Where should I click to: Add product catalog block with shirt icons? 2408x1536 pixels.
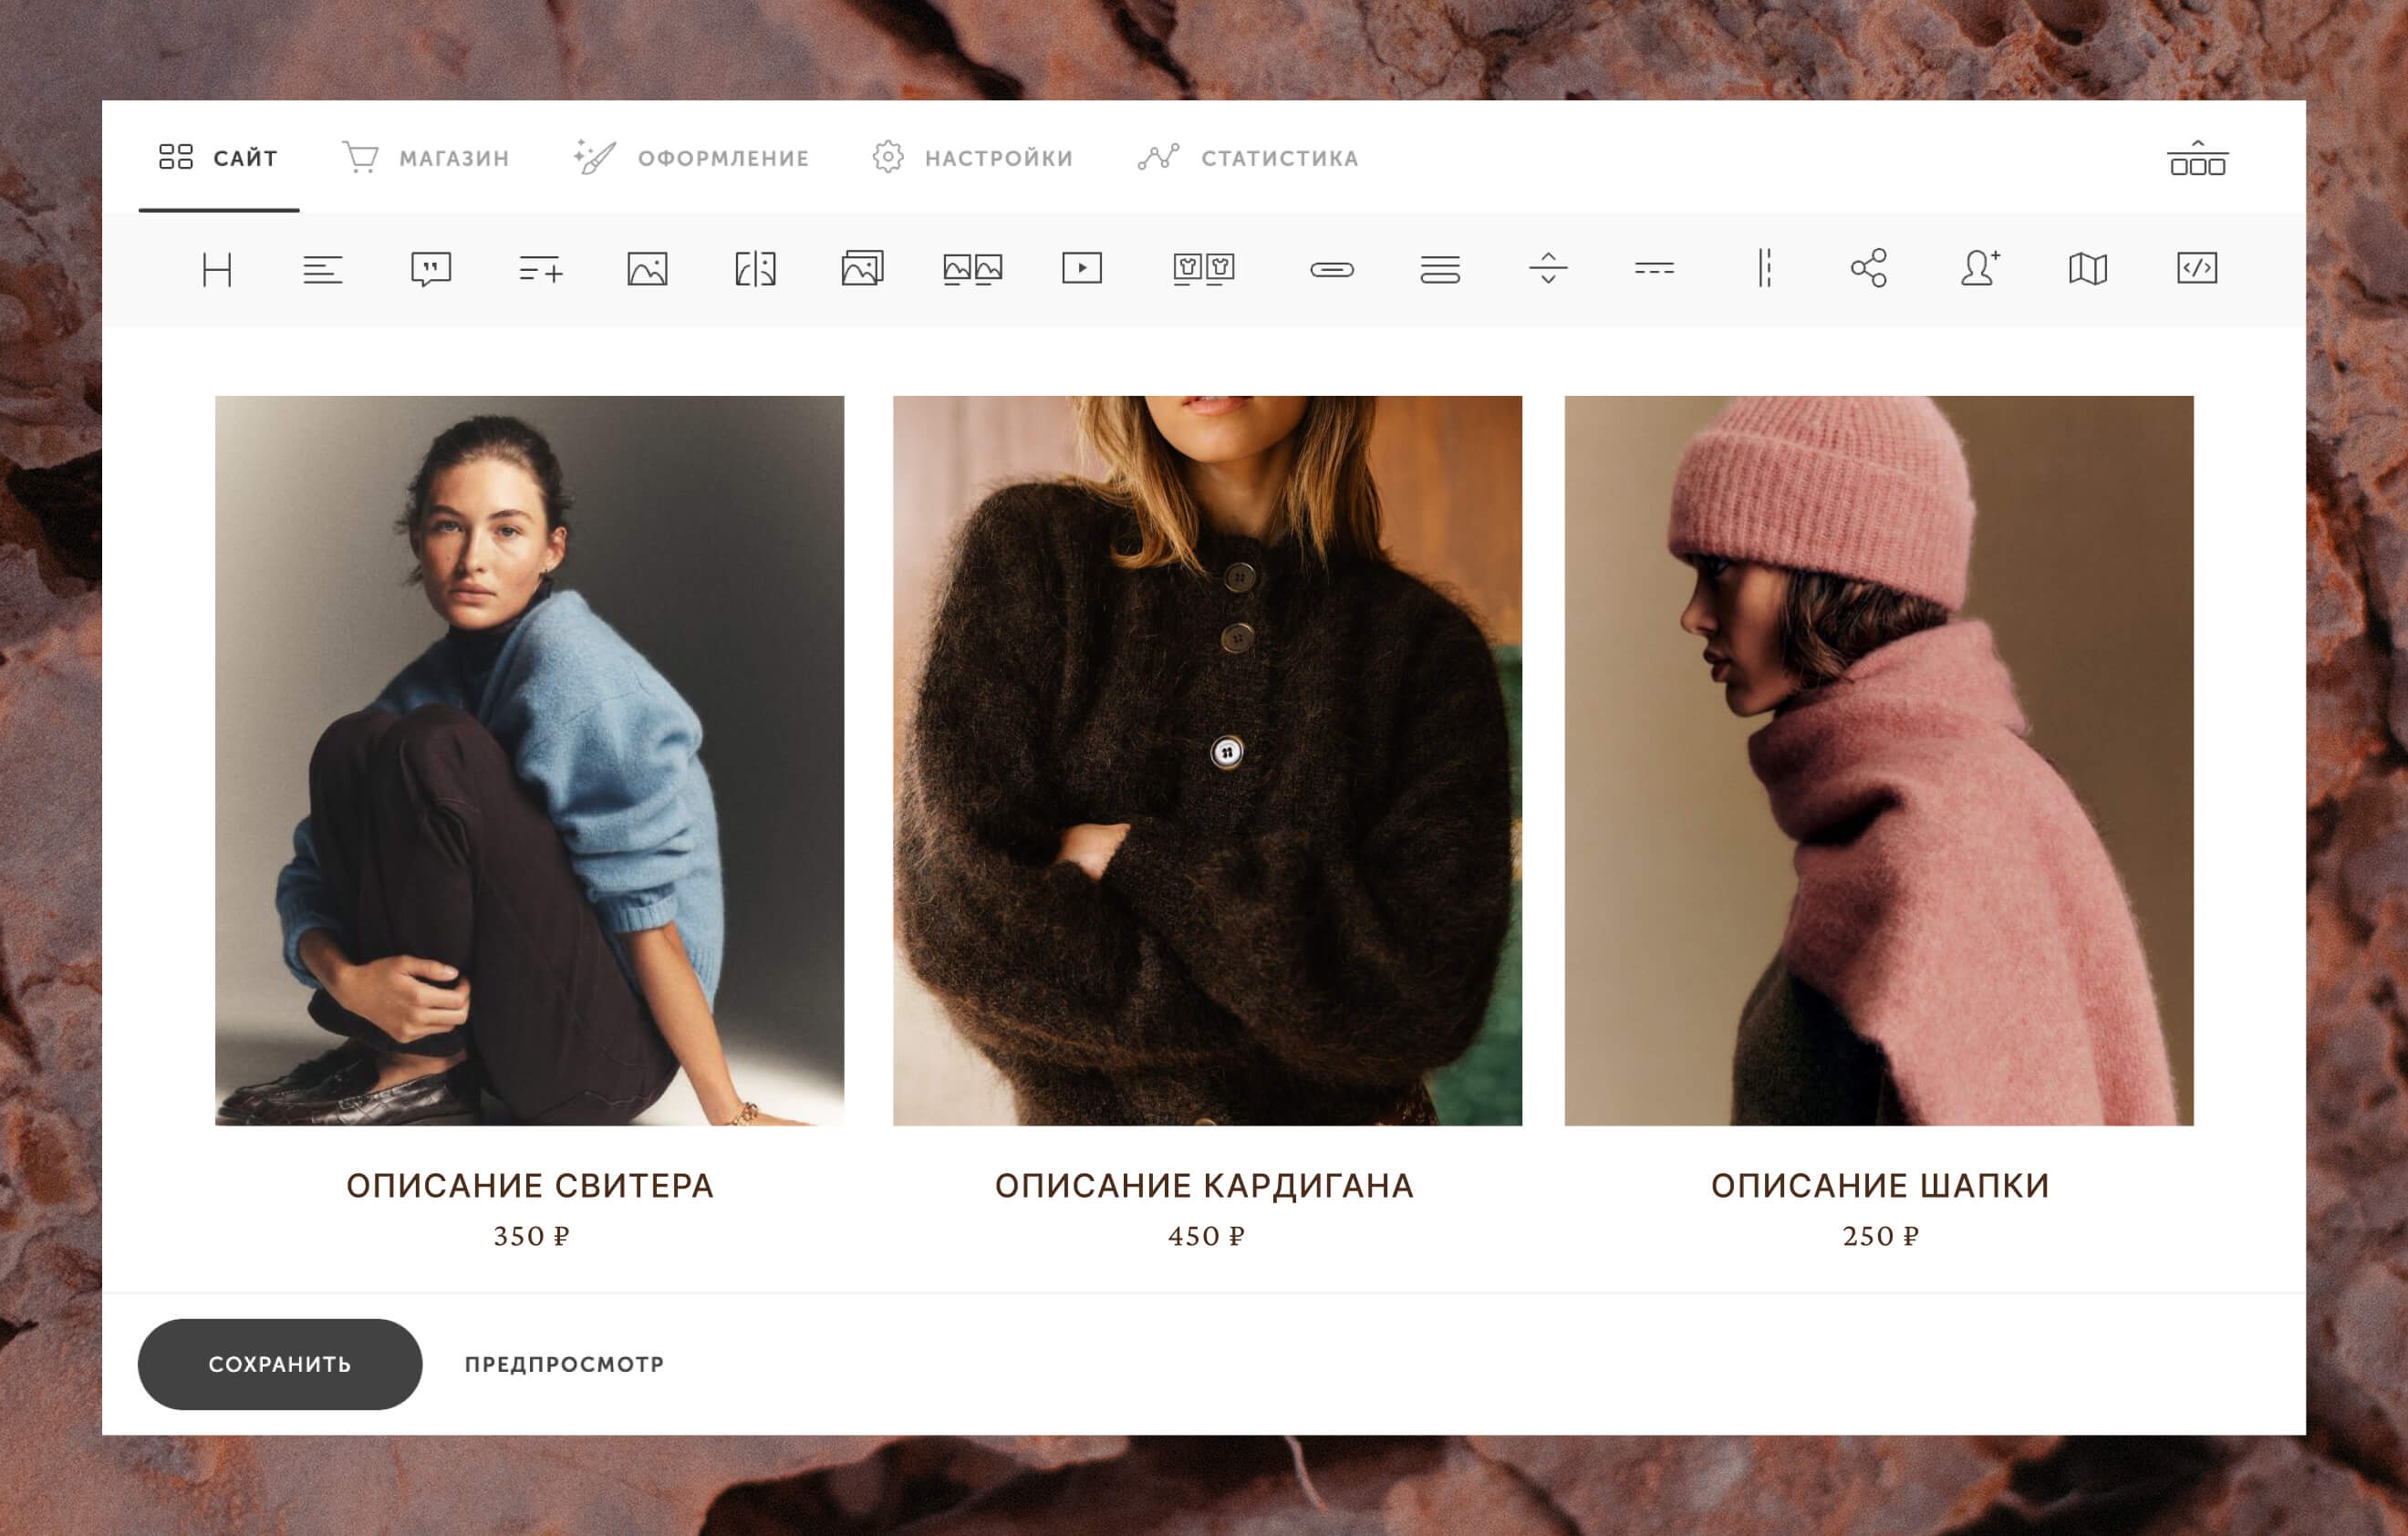(1203, 269)
